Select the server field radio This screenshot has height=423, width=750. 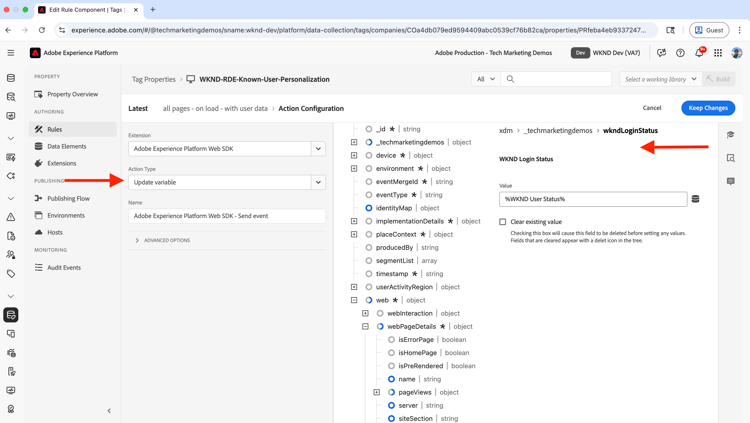click(x=391, y=405)
